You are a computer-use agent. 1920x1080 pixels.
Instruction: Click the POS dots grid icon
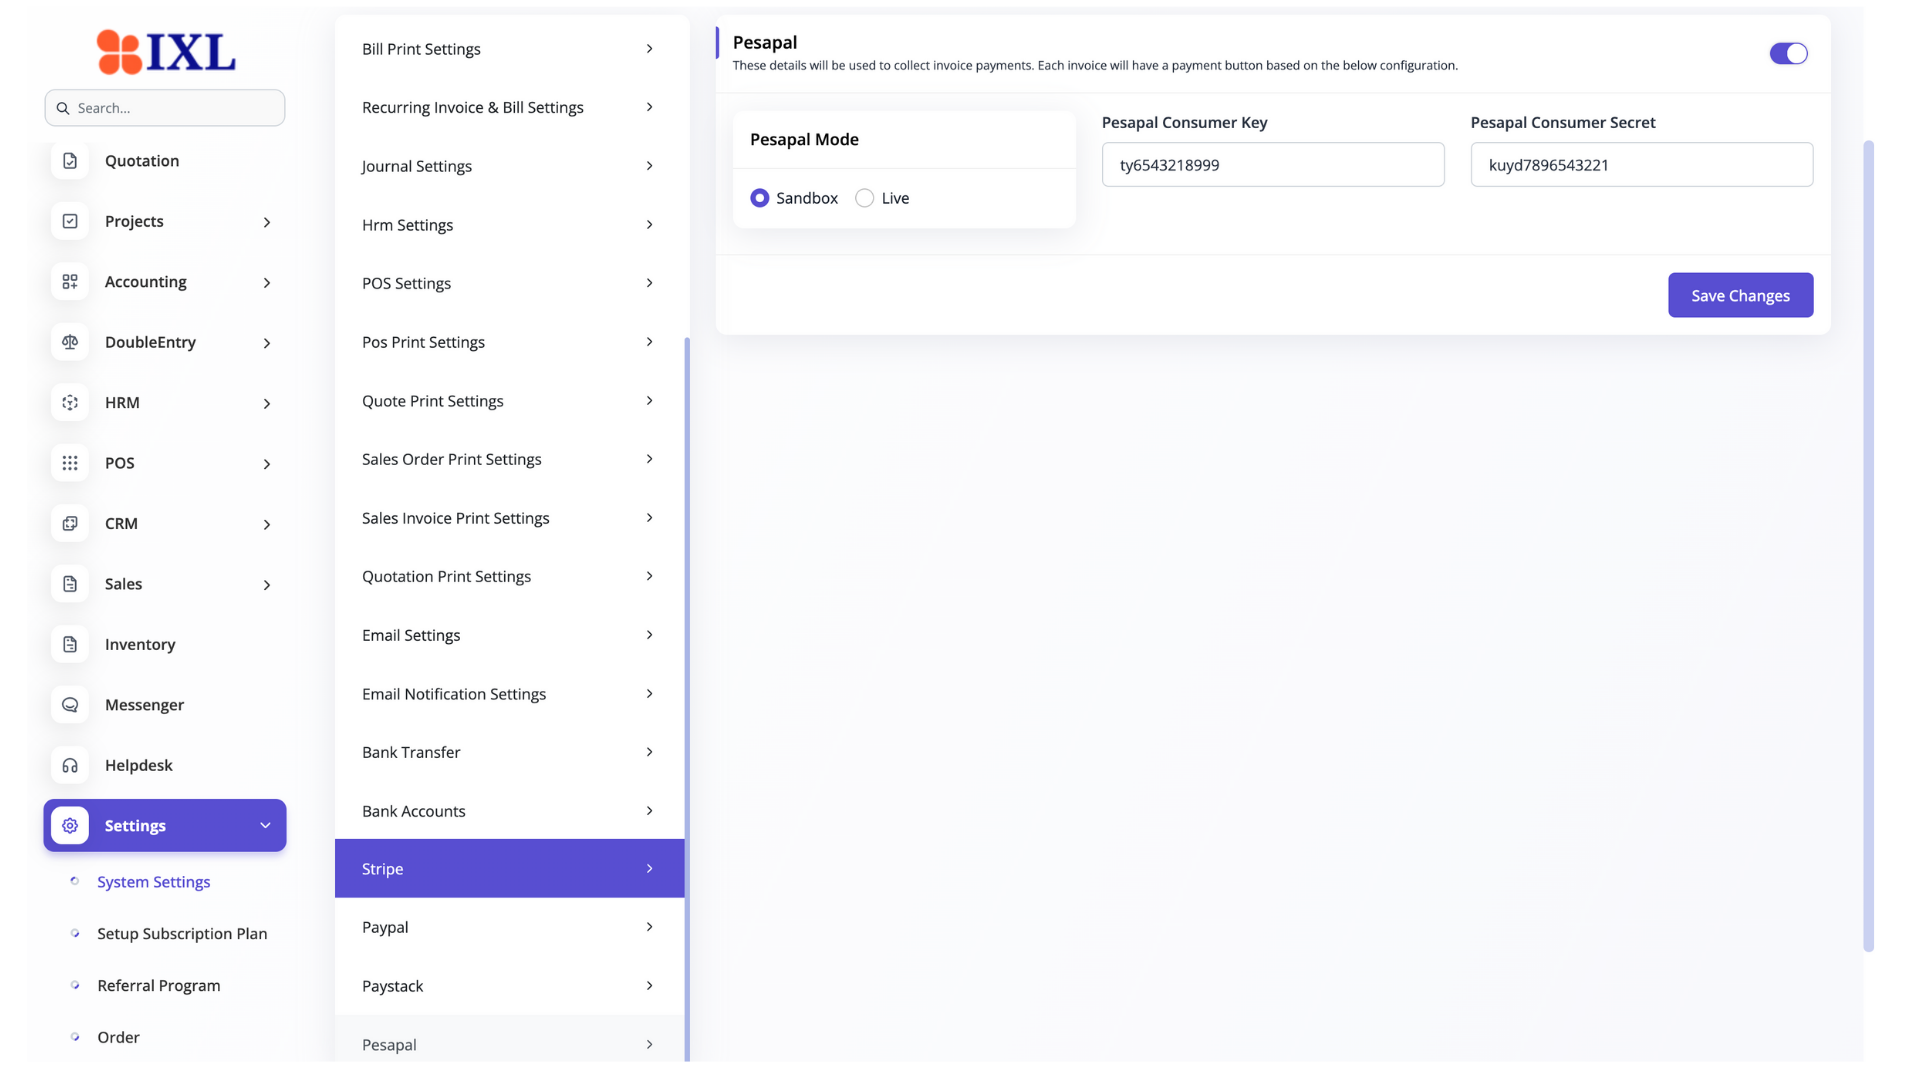point(70,463)
